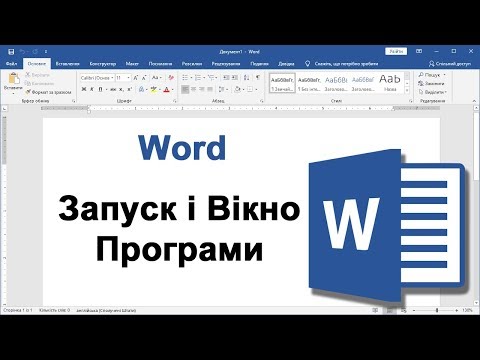Open the Change Case Aa dropdown
The height and width of the screenshot is (360, 480).
click(x=156, y=78)
